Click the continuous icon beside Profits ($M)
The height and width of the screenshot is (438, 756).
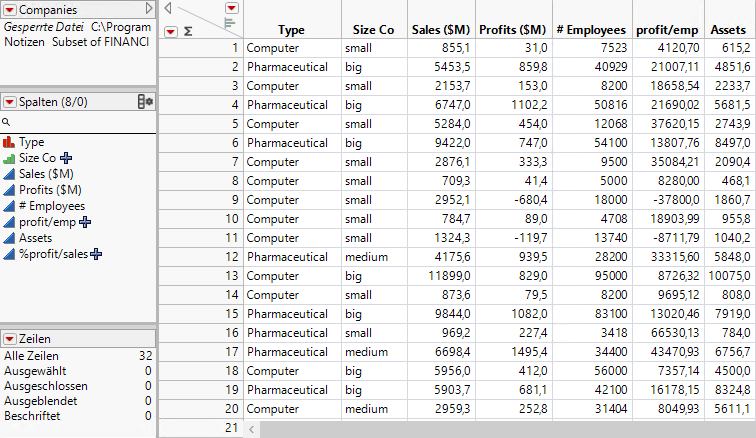pos(9,190)
